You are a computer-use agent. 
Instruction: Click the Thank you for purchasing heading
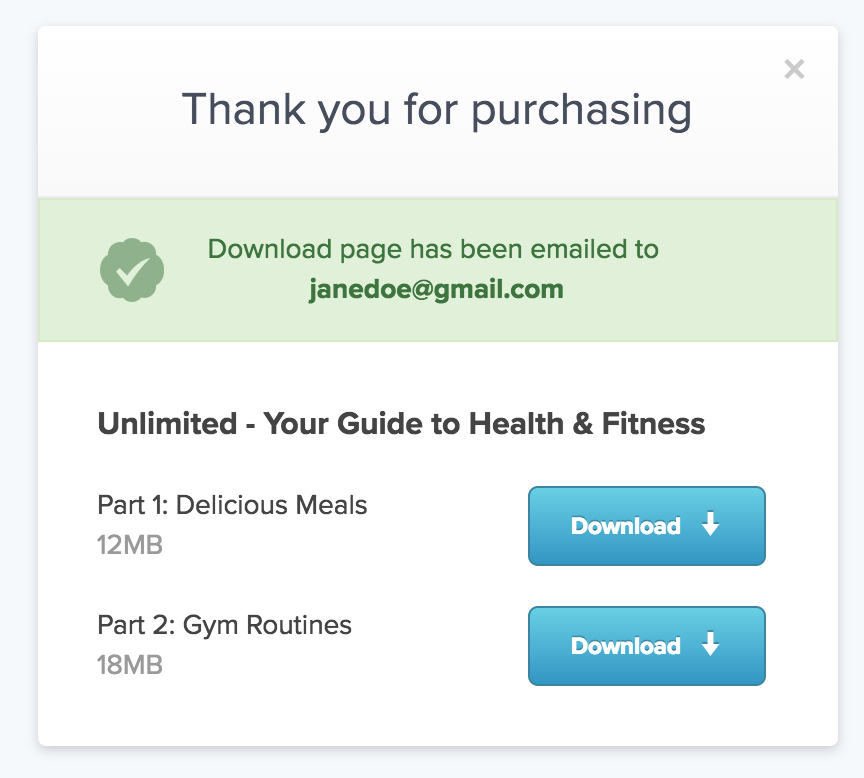click(x=436, y=111)
